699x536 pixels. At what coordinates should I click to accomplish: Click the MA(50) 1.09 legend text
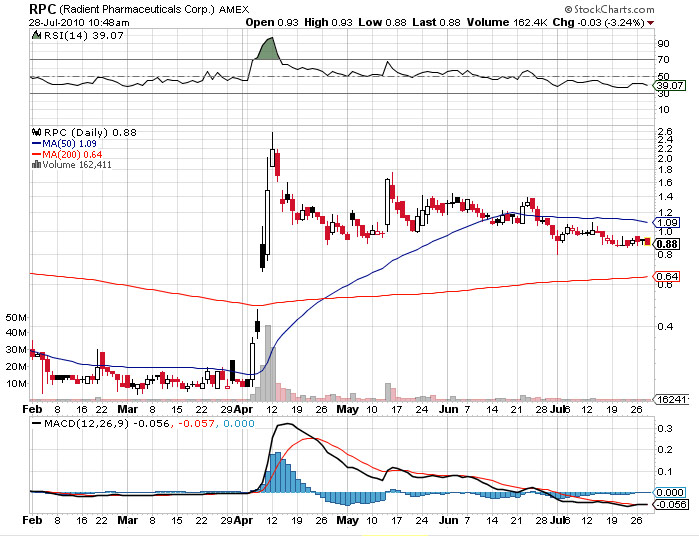click(x=69, y=144)
